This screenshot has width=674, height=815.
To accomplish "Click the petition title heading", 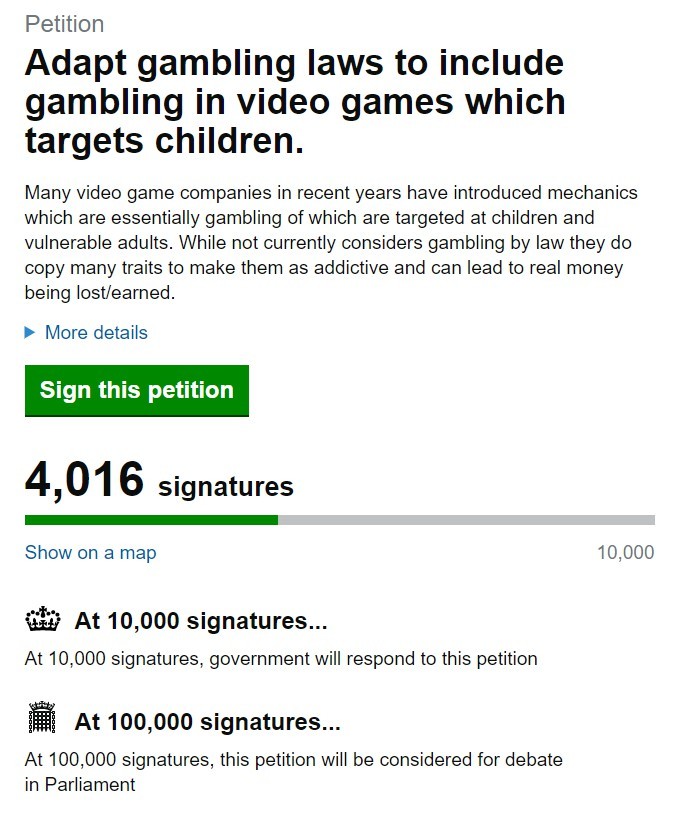I will (295, 102).
